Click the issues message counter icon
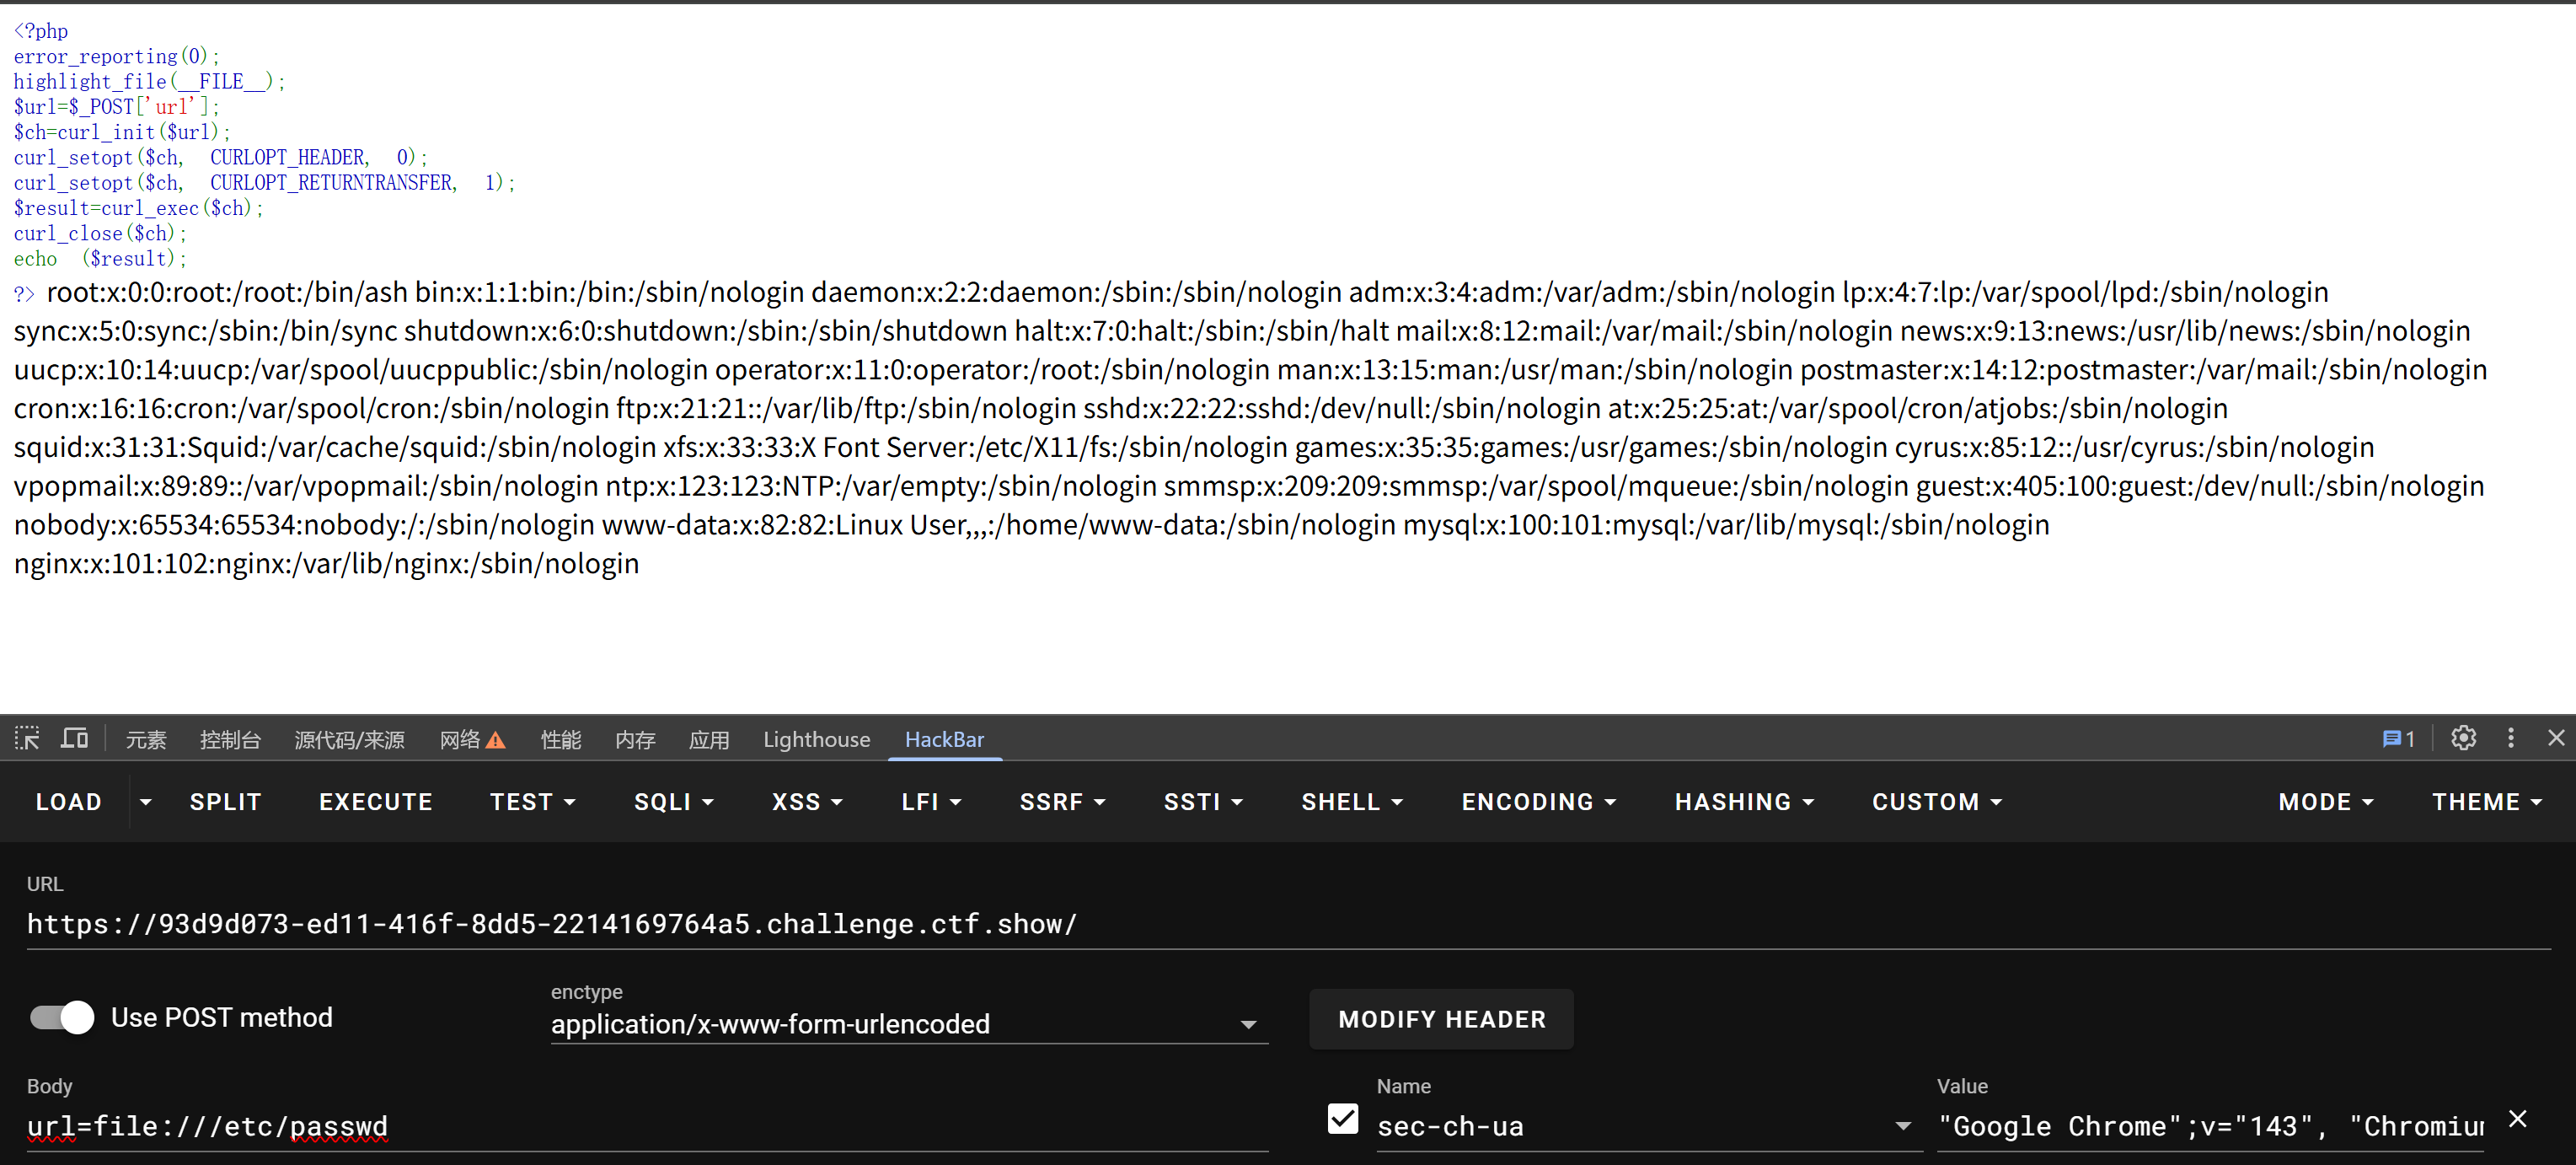 pos(2397,739)
